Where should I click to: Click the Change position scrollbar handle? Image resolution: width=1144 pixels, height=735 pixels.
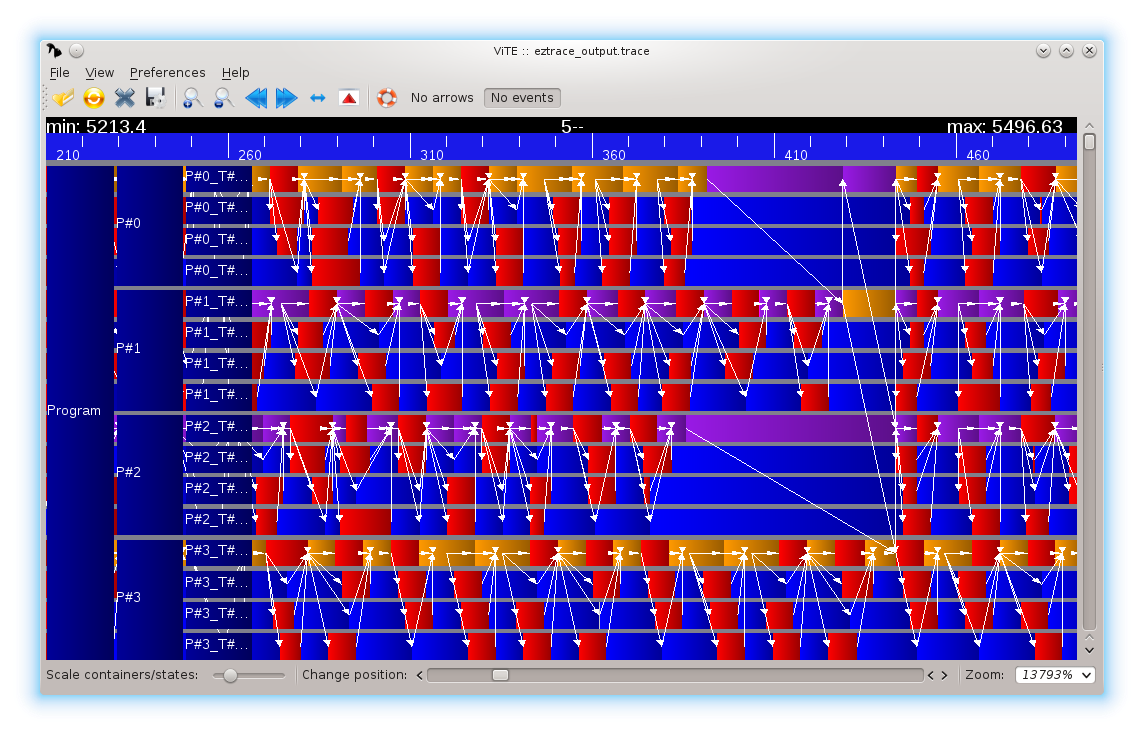tap(500, 675)
